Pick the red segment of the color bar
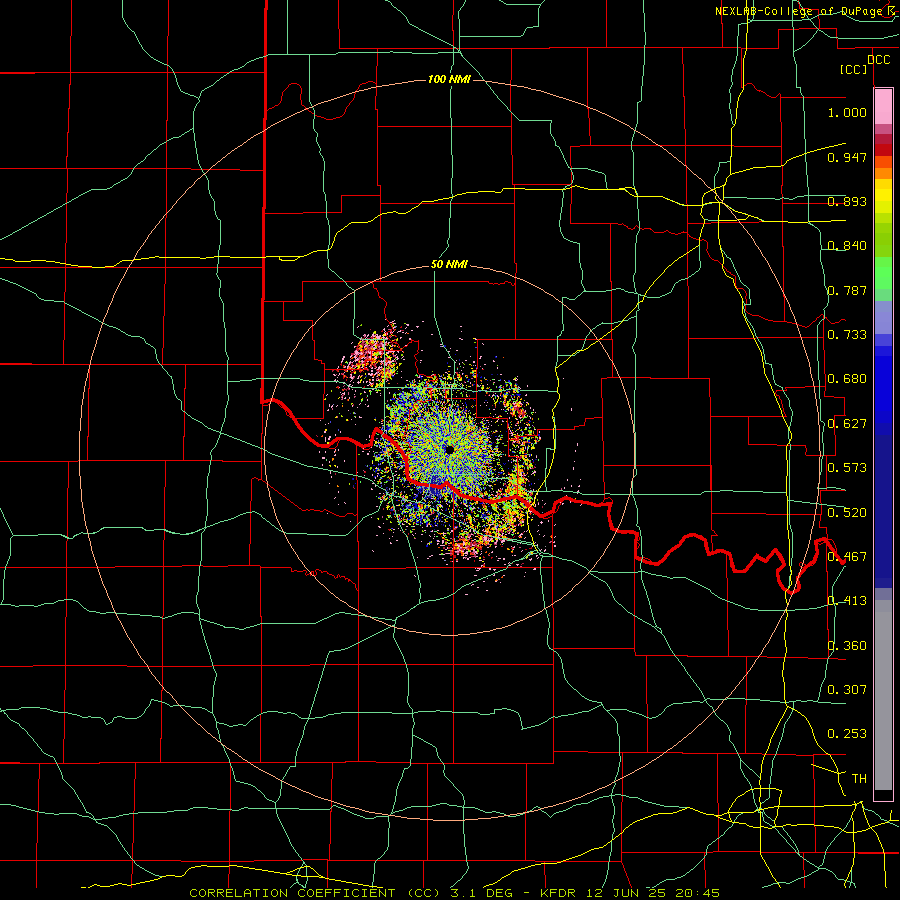This screenshot has width=900, height=900. coord(883,150)
